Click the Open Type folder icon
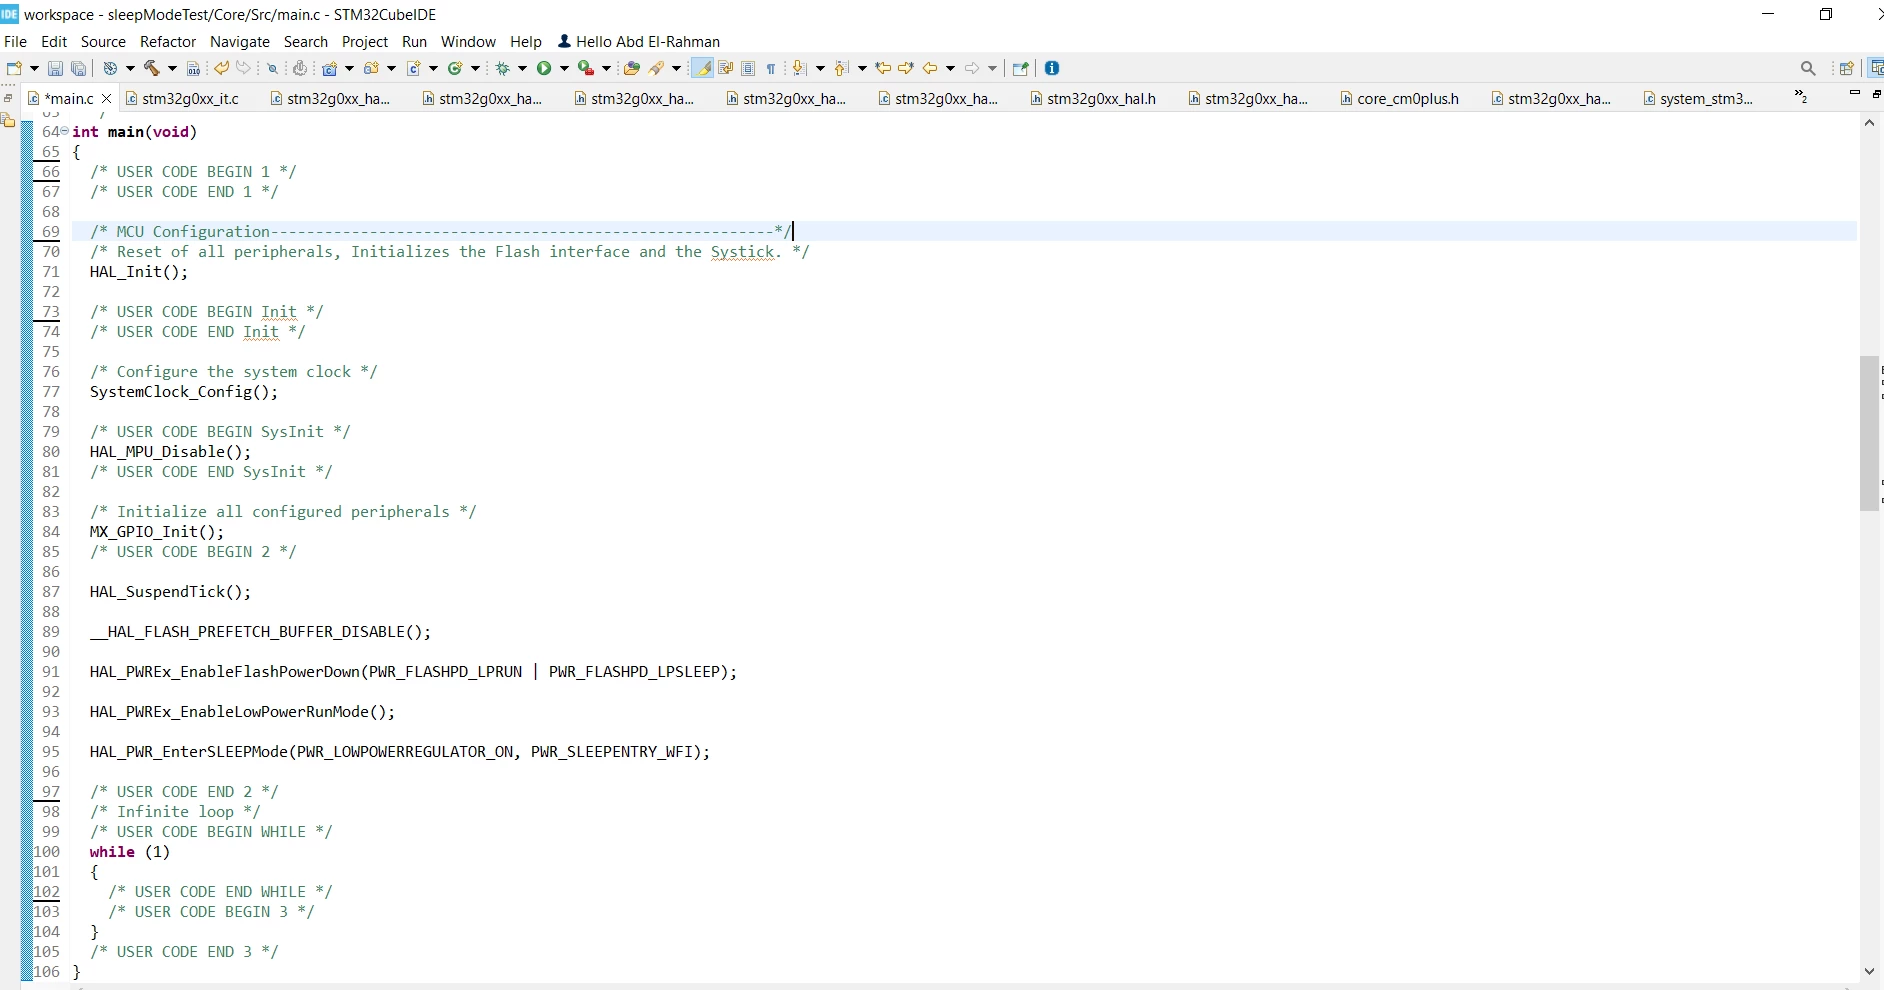 (631, 68)
